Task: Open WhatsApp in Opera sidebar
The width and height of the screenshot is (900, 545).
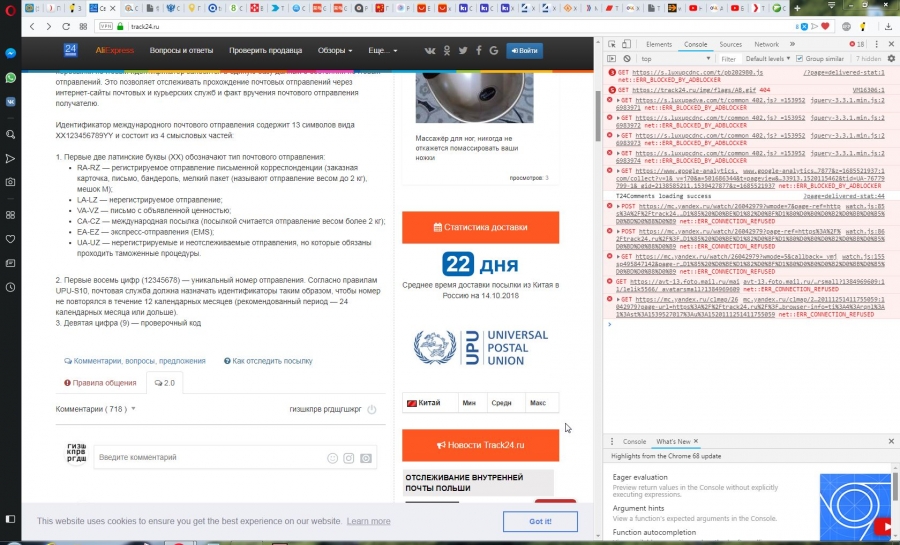Action: (10, 77)
